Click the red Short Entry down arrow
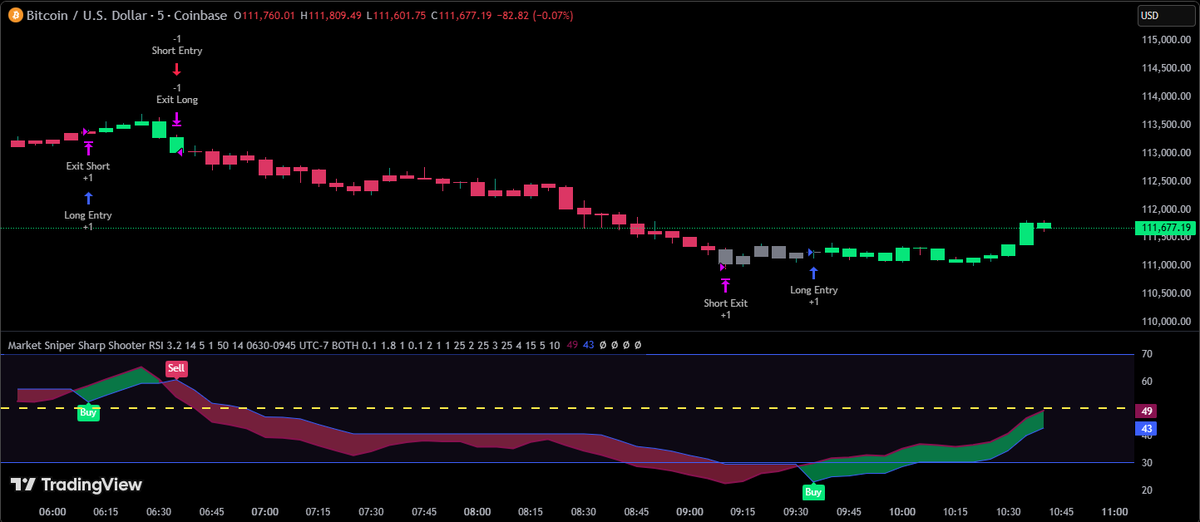The image size is (1200, 522). click(x=176, y=69)
